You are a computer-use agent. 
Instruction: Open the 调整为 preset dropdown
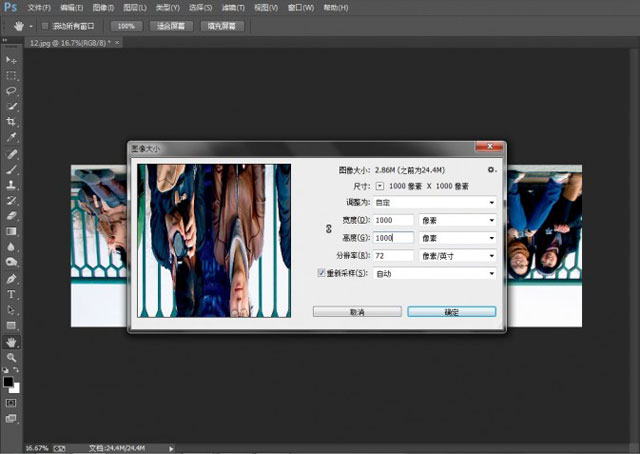pyautogui.click(x=435, y=203)
